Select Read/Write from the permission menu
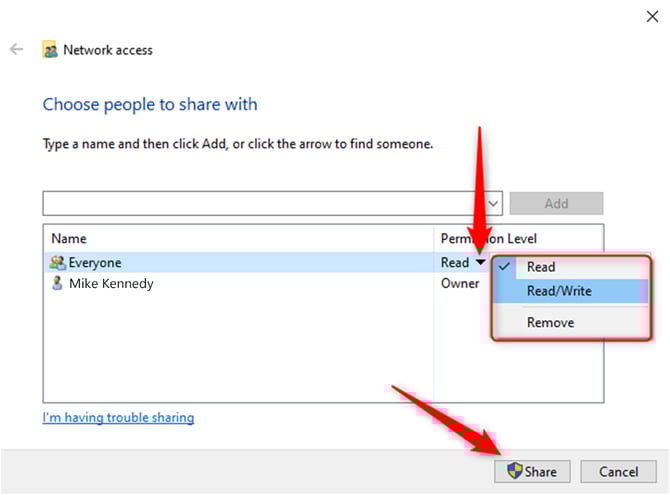Viewport: 670px width, 495px height. (560, 292)
